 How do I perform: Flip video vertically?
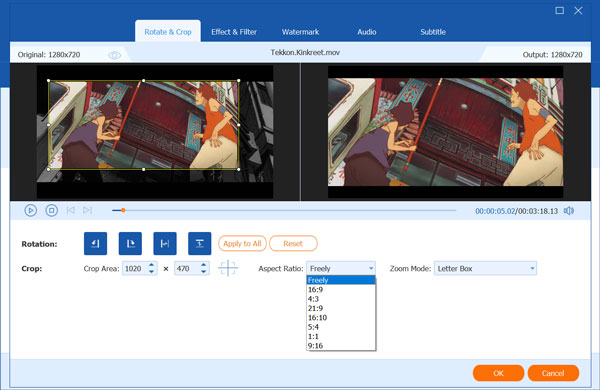click(x=199, y=243)
